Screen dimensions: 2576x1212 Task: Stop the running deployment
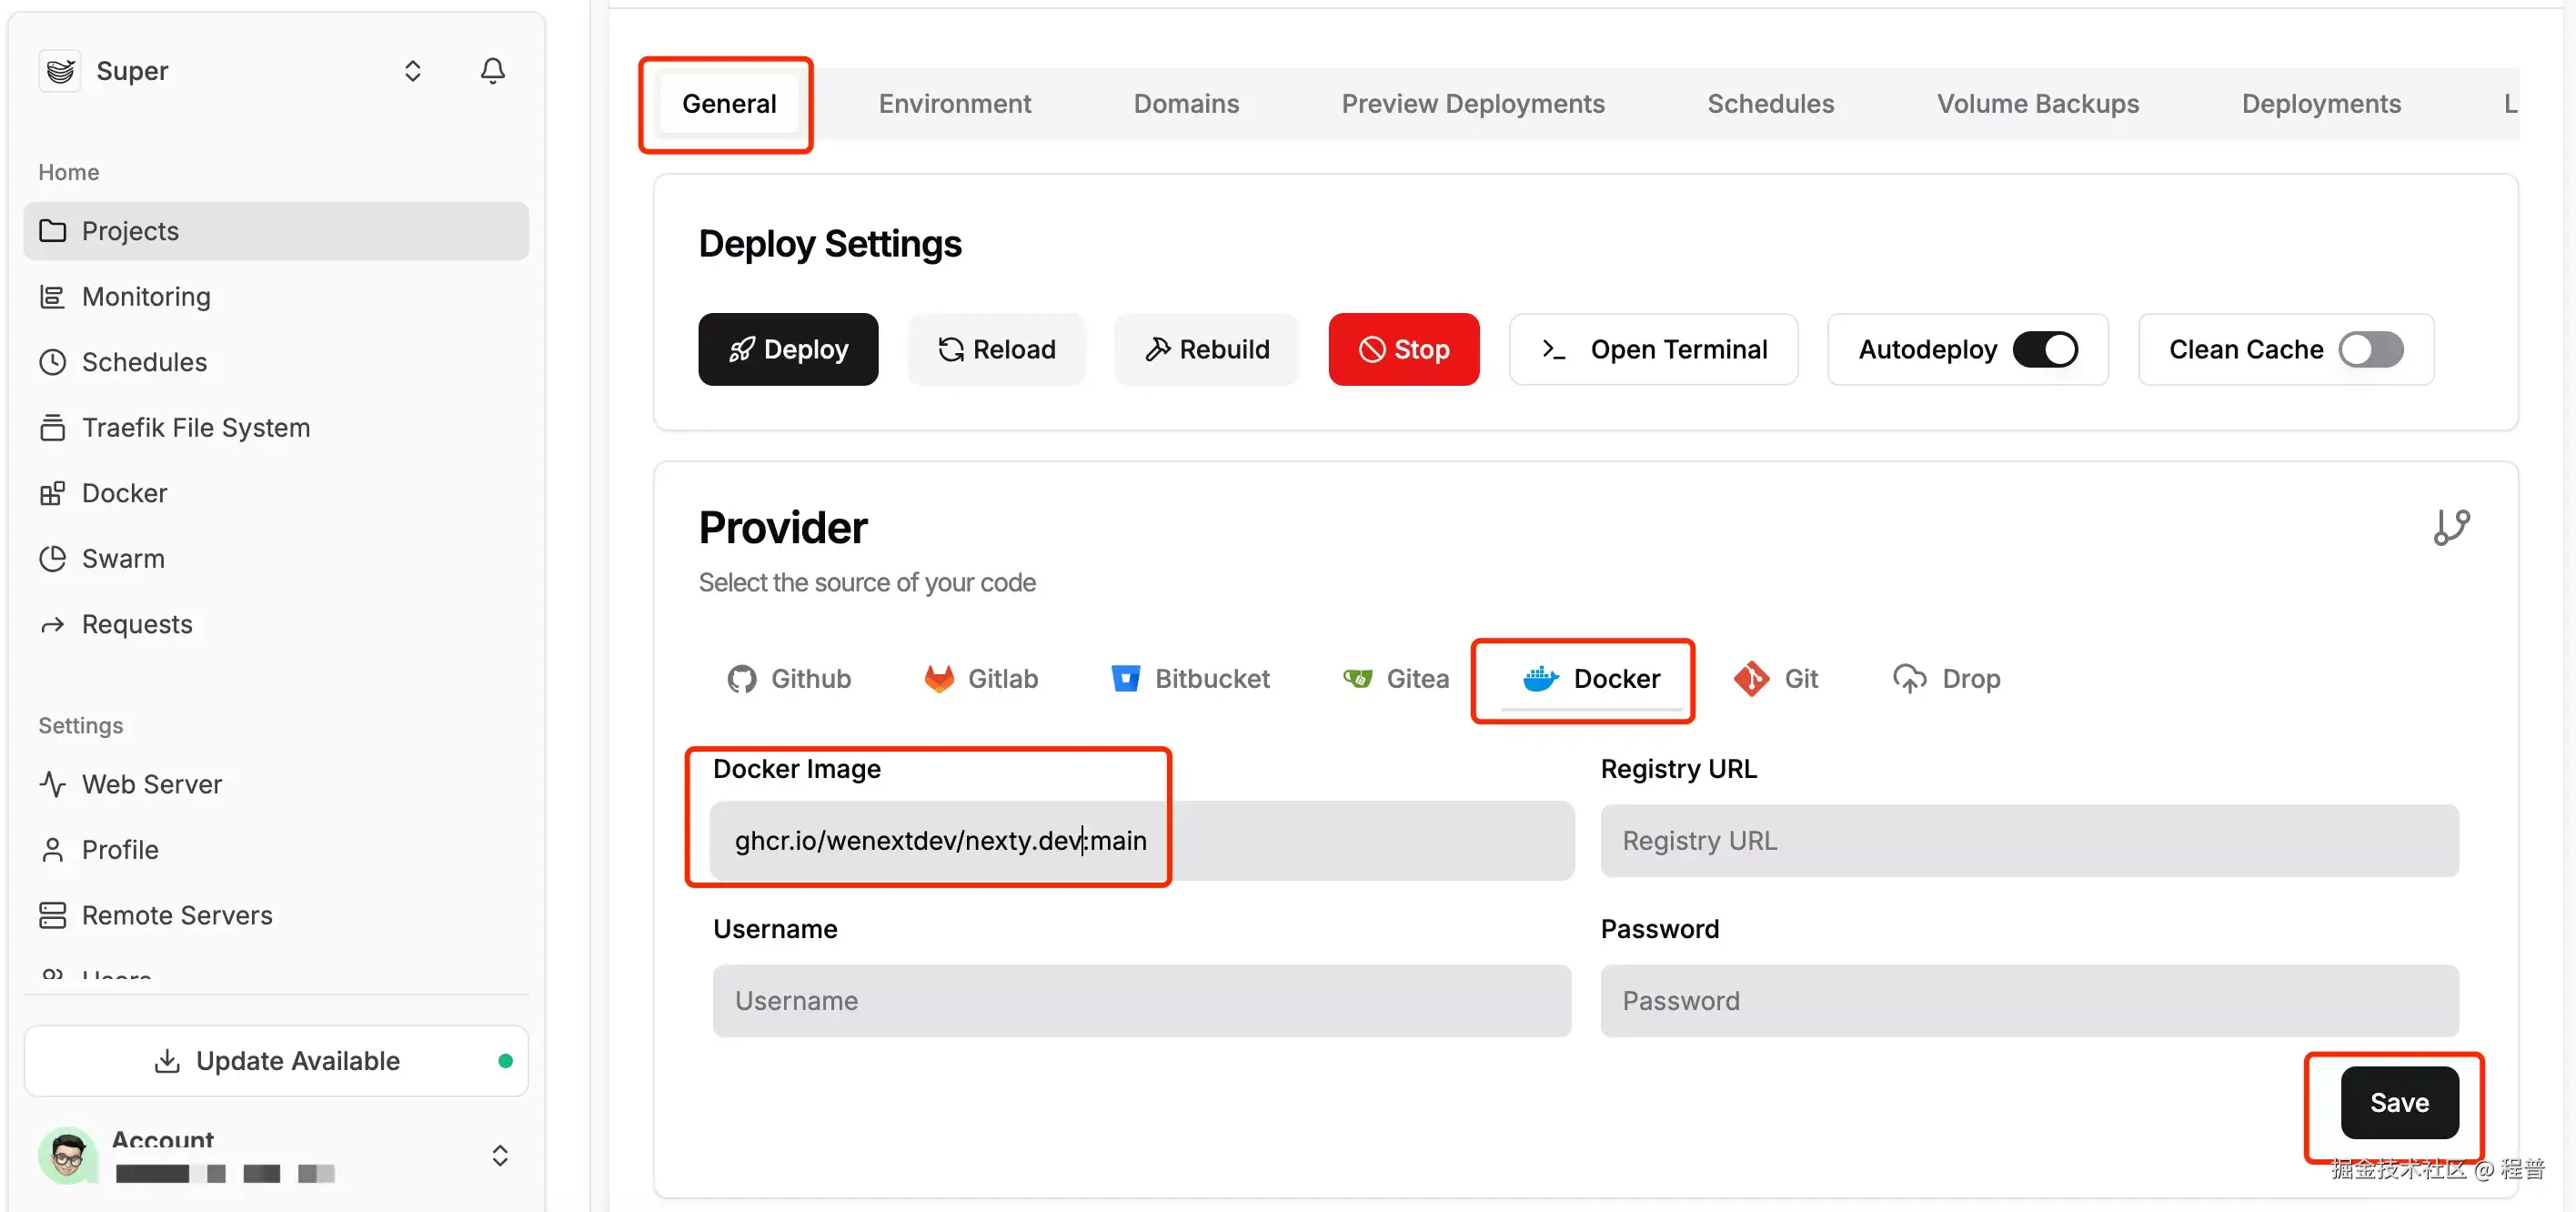[1404, 349]
